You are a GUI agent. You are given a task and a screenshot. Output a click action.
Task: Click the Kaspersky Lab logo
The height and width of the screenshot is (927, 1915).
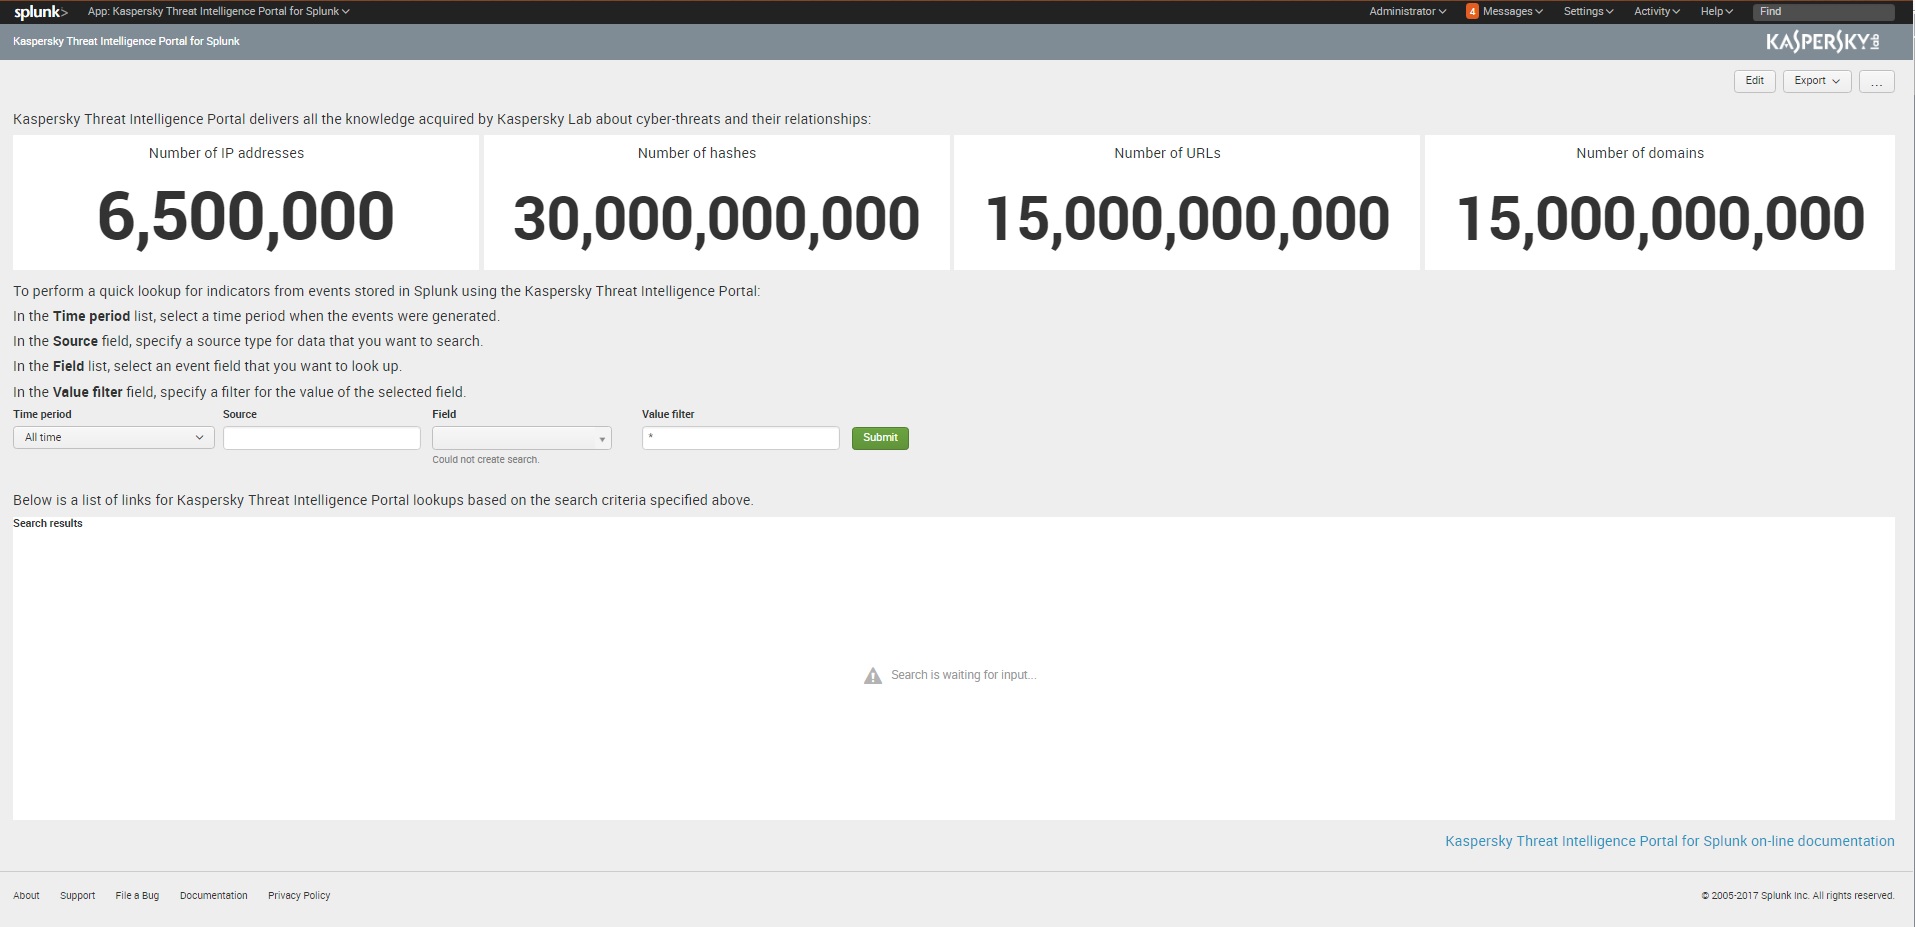(x=1822, y=42)
